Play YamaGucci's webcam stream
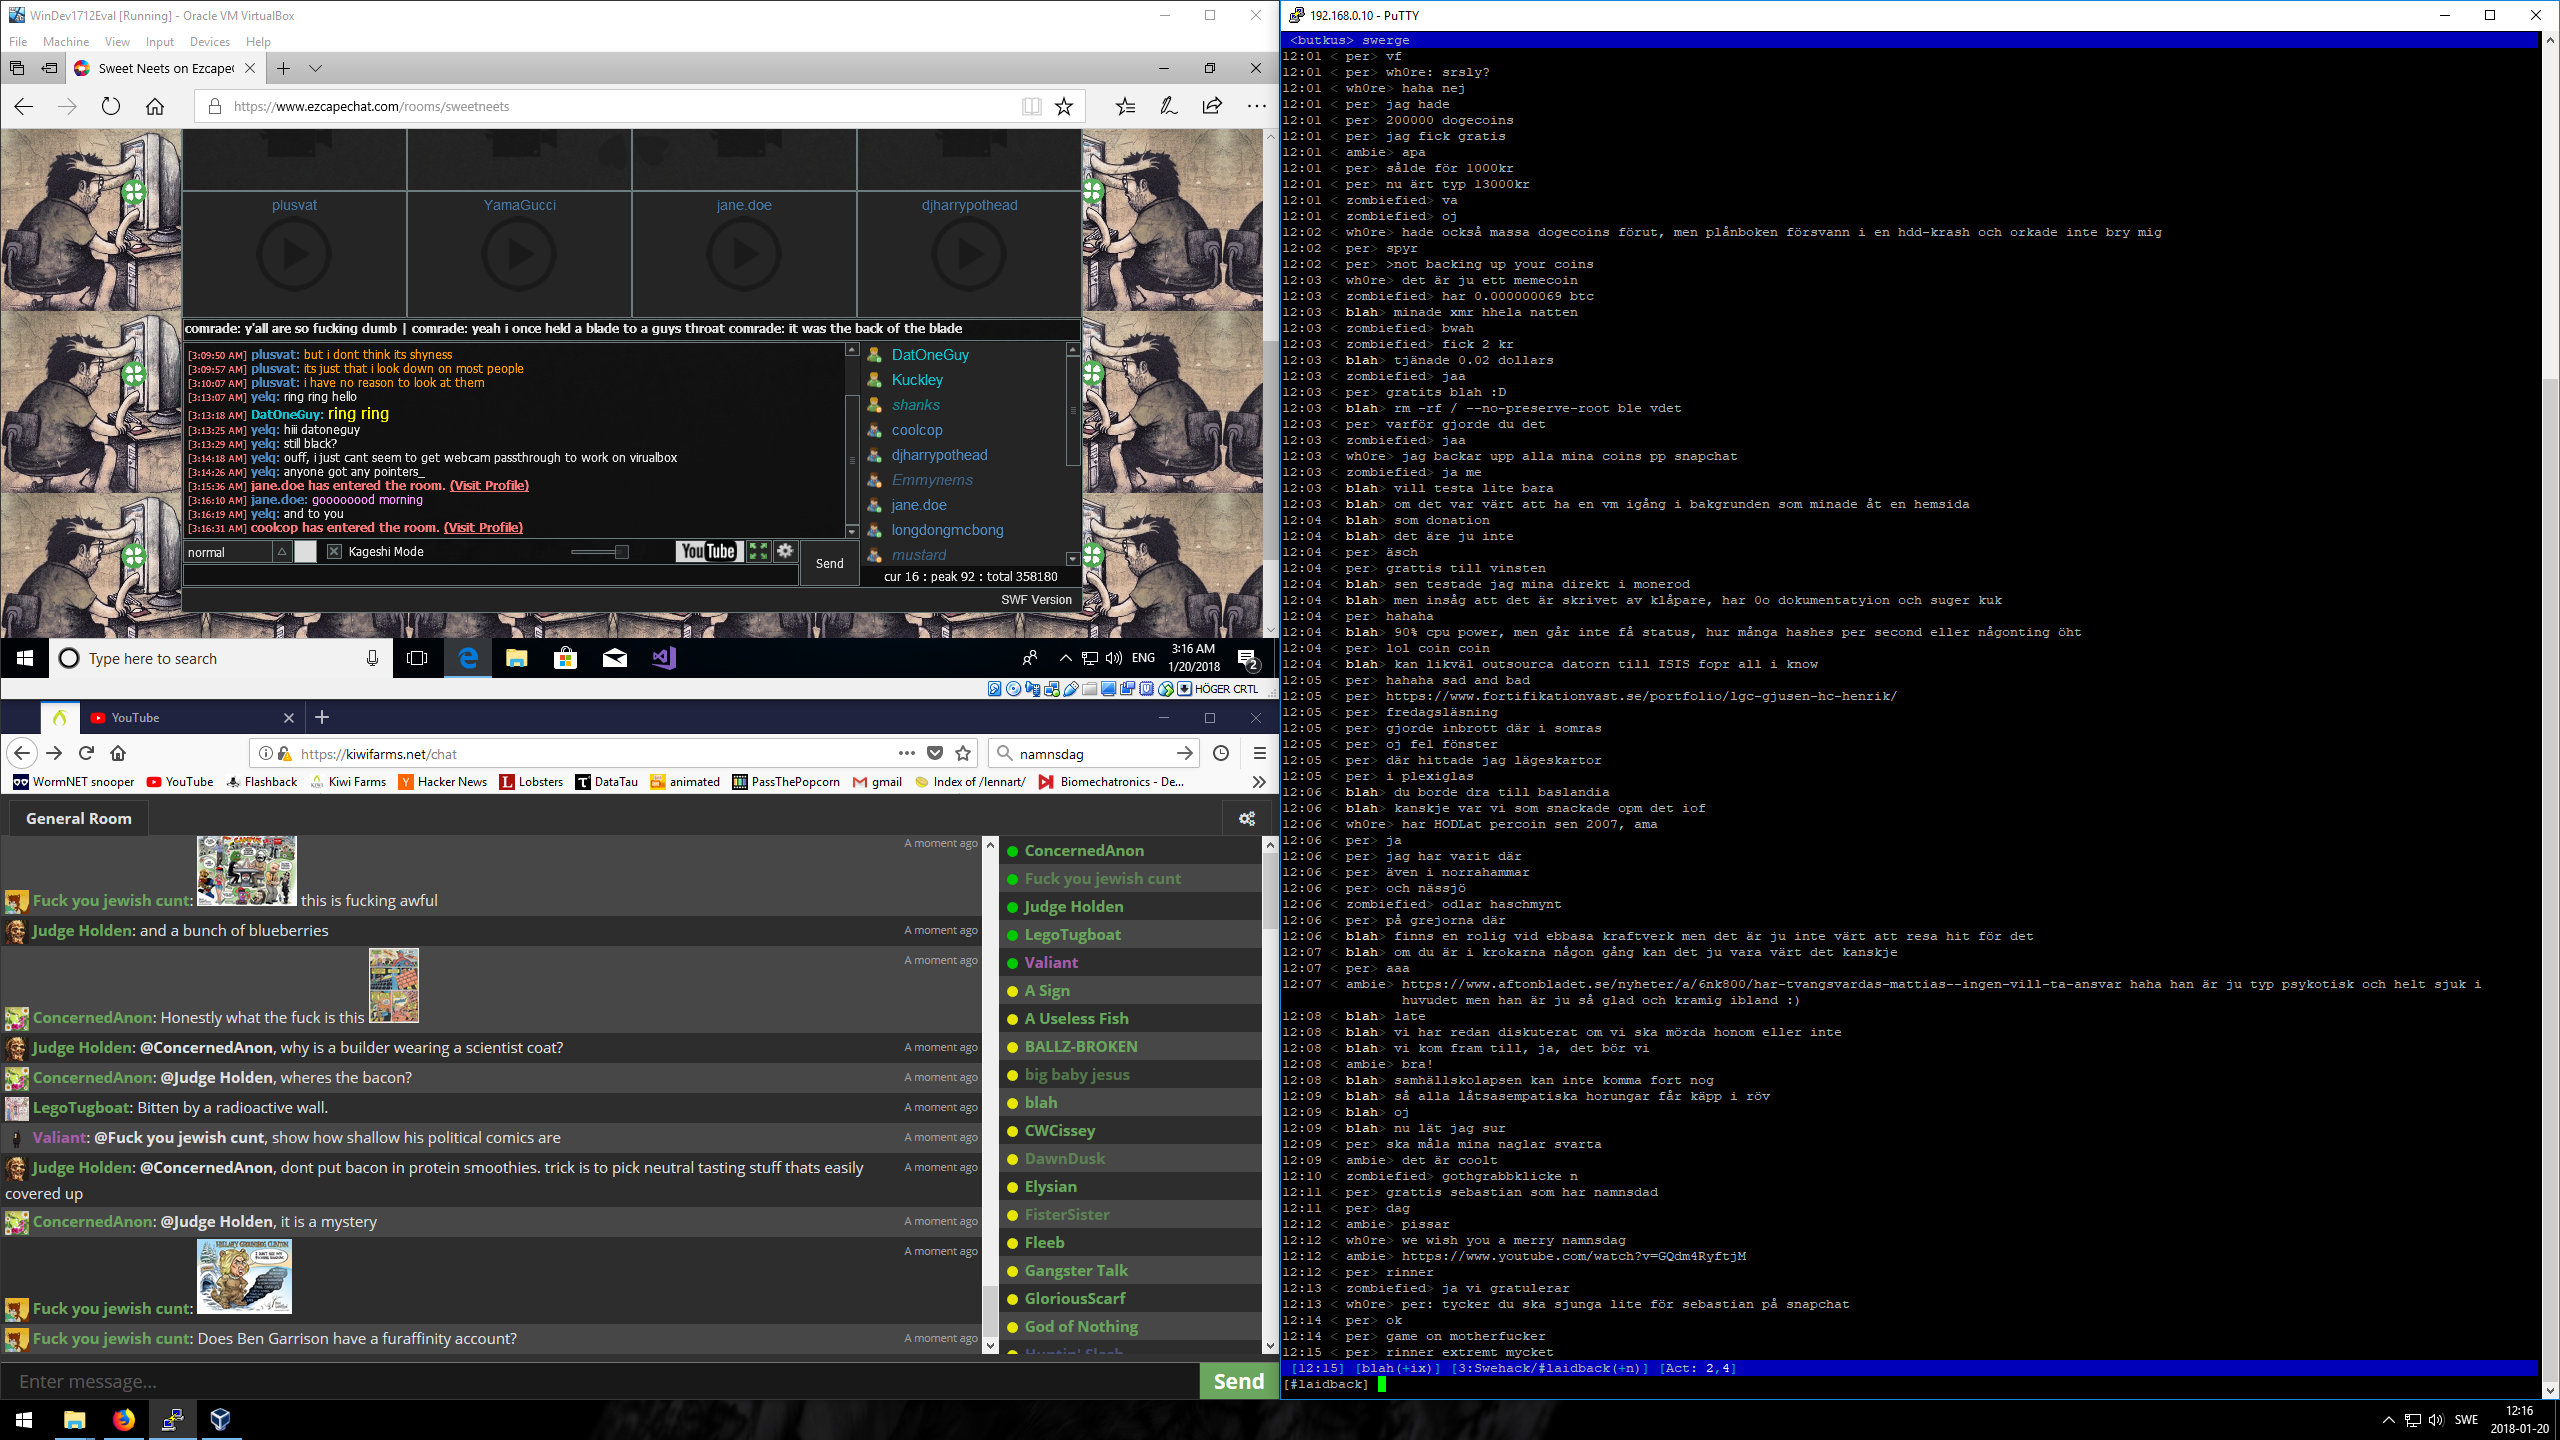Screen dimensions: 2560x1440 [x=519, y=255]
